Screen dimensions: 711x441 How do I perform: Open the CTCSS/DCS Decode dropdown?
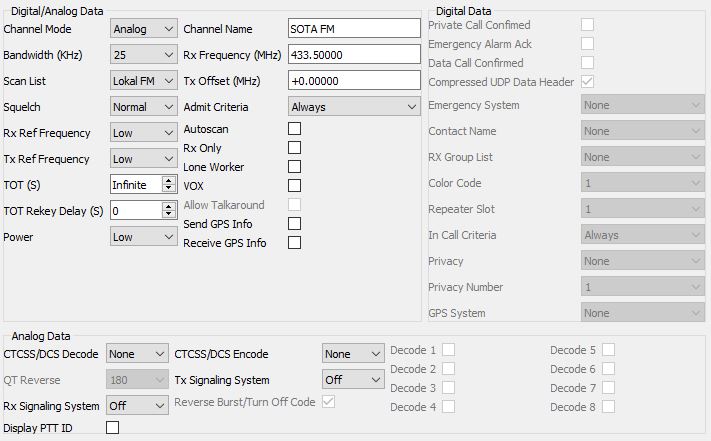coord(137,354)
